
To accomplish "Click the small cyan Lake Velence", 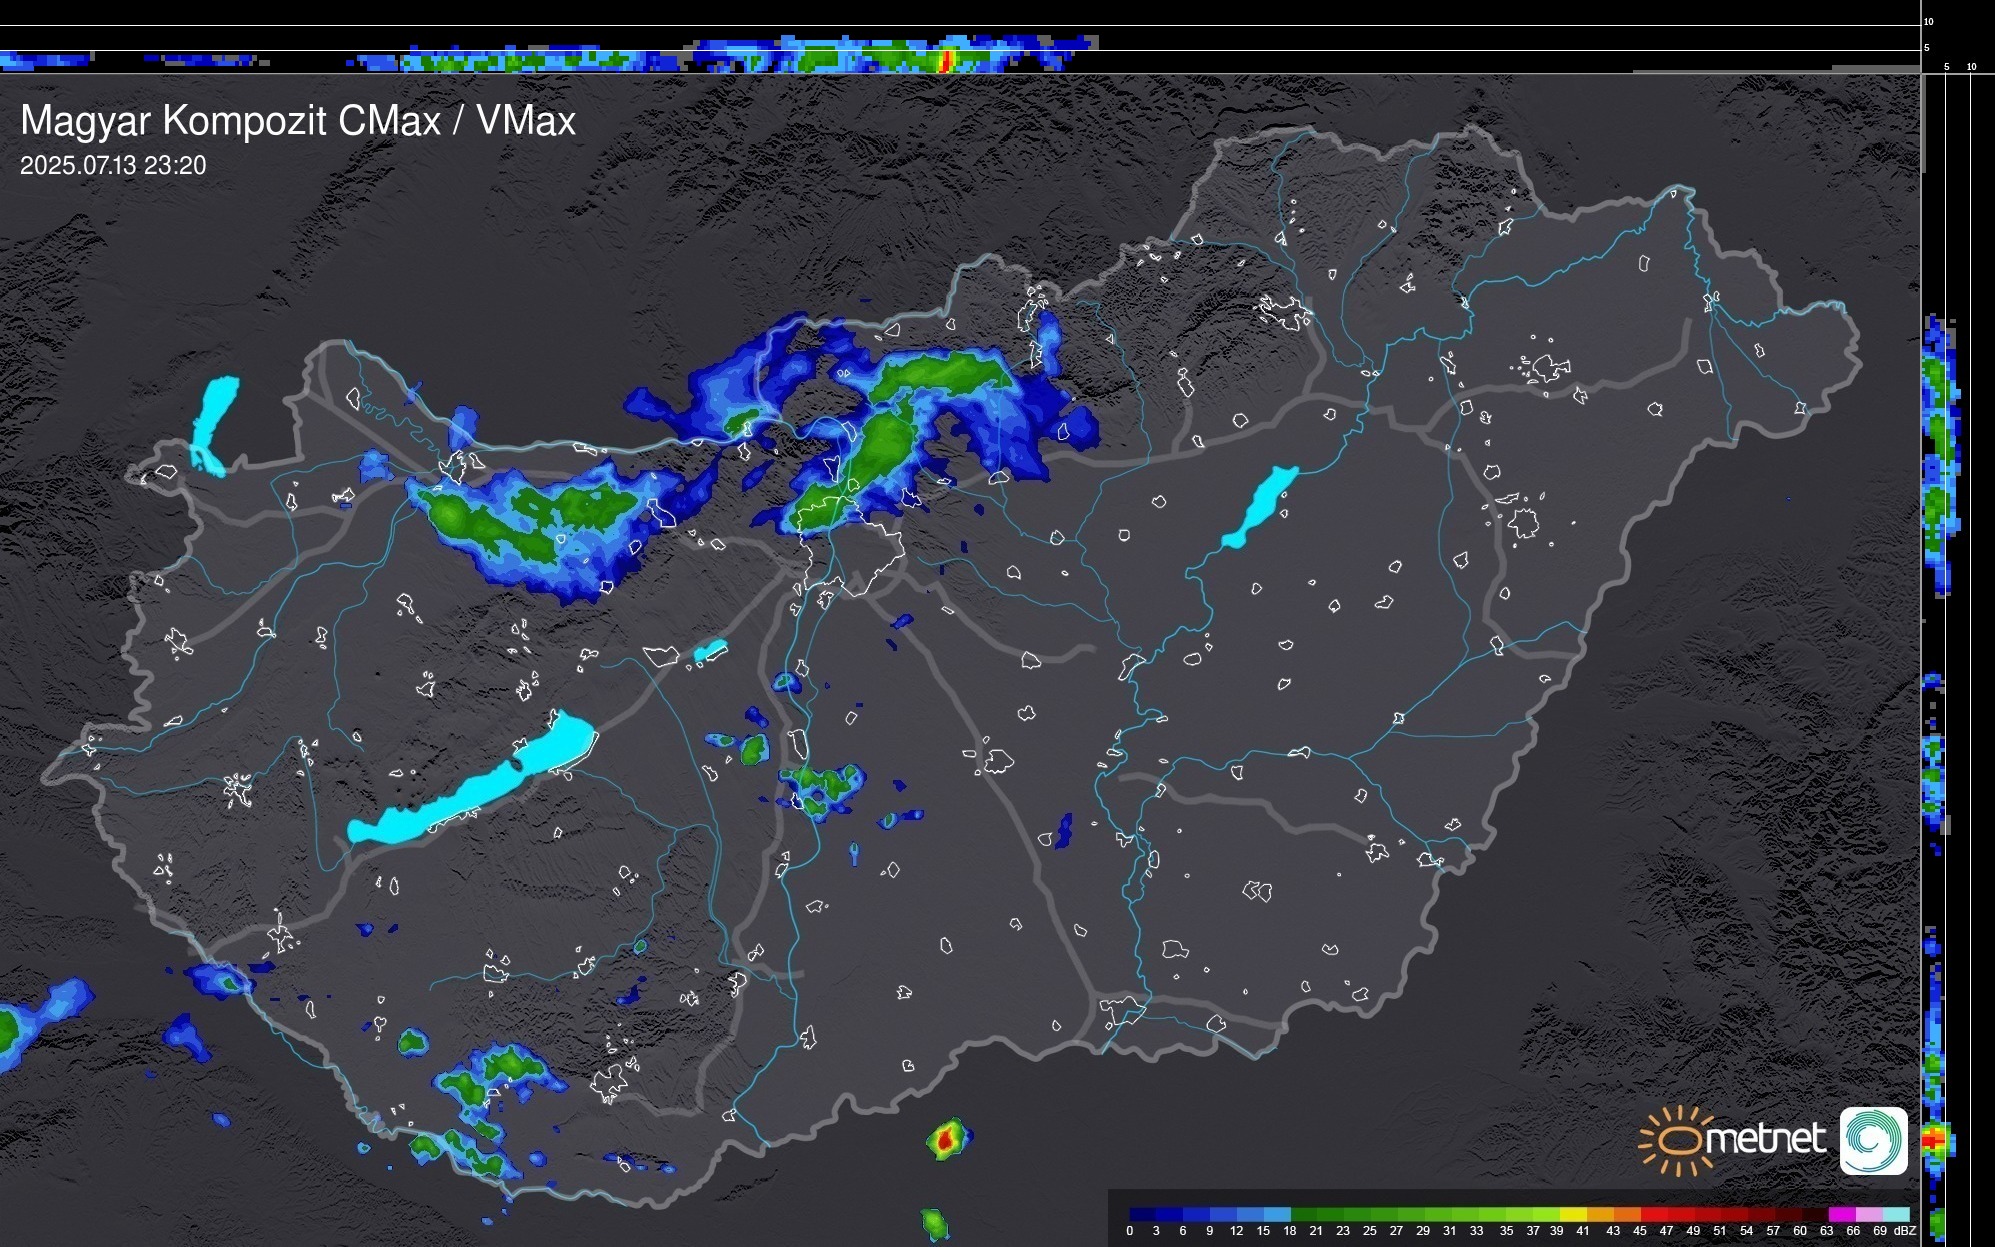I will click(710, 651).
